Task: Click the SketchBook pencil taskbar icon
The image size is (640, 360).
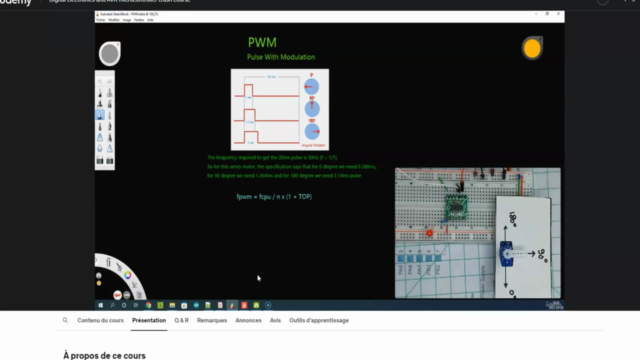Action: pyautogui.click(x=232, y=305)
